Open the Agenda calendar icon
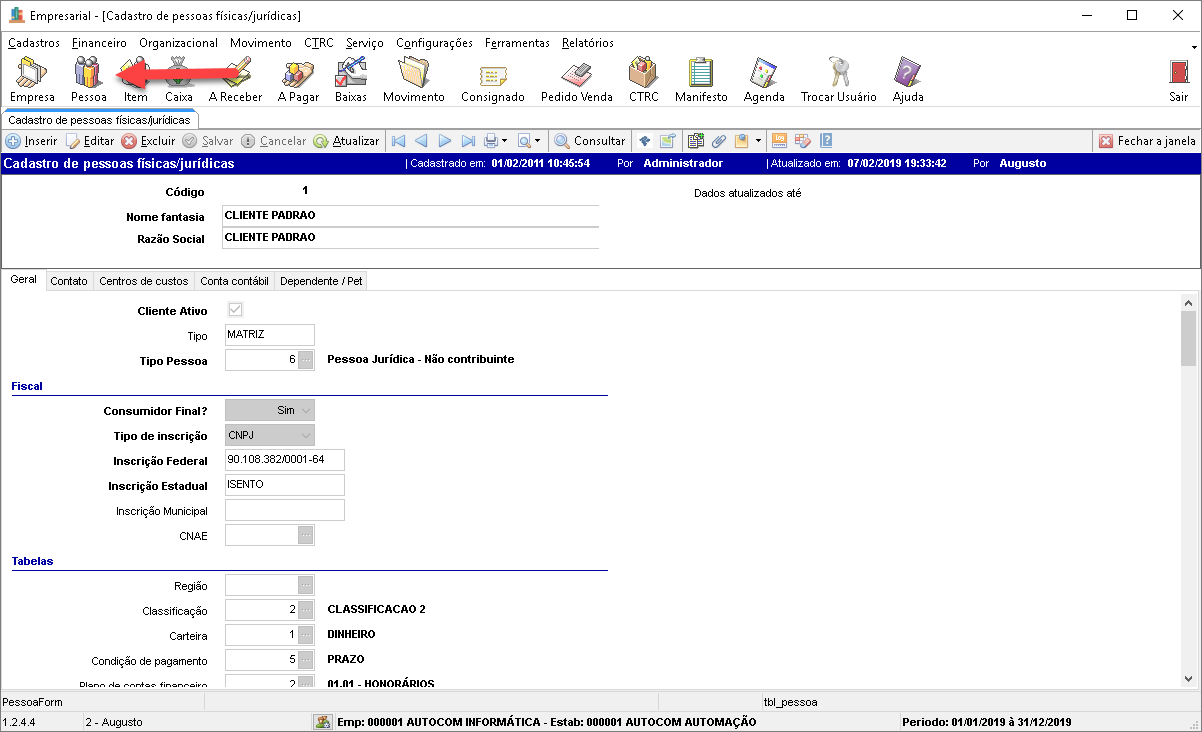1202x732 pixels. tap(764, 78)
